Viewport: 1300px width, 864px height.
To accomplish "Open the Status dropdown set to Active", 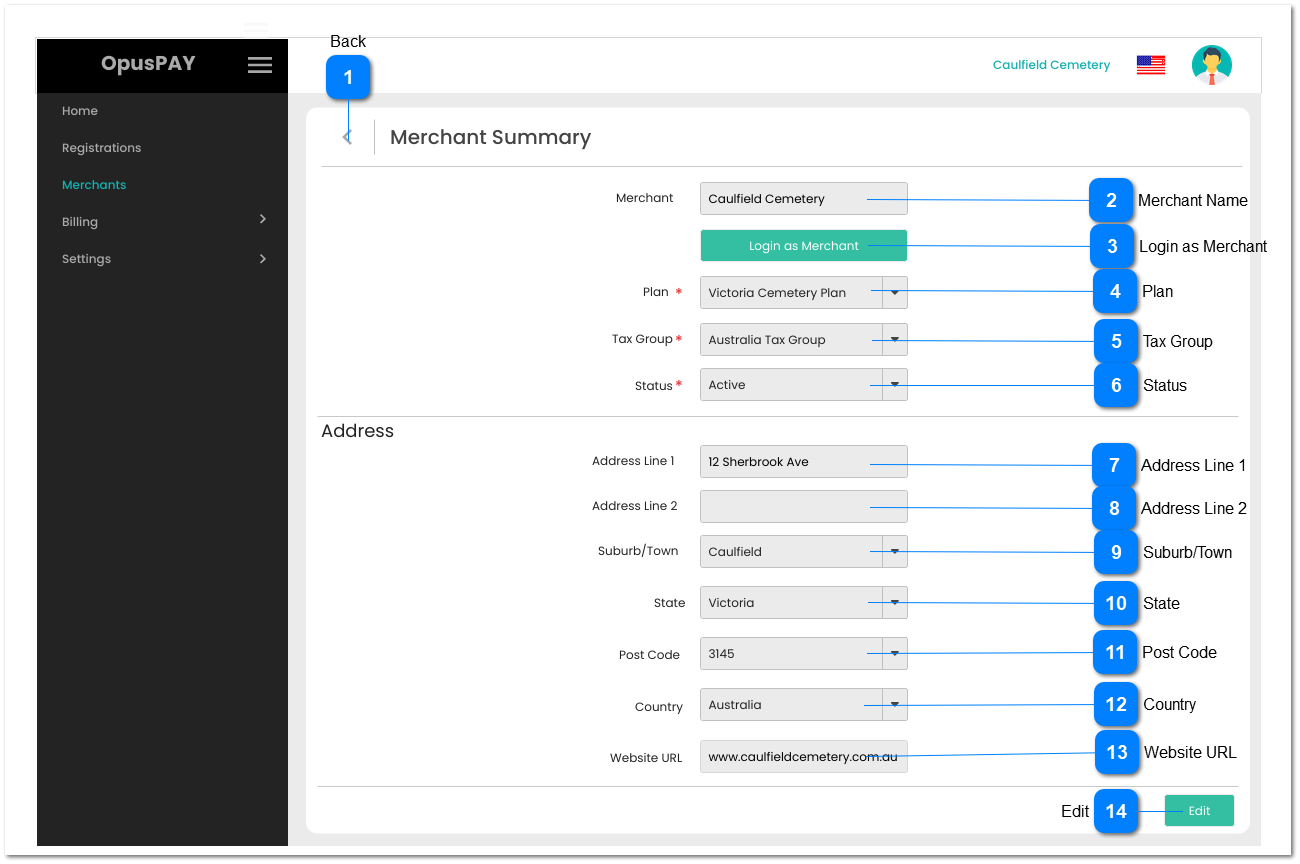I will tap(893, 384).
